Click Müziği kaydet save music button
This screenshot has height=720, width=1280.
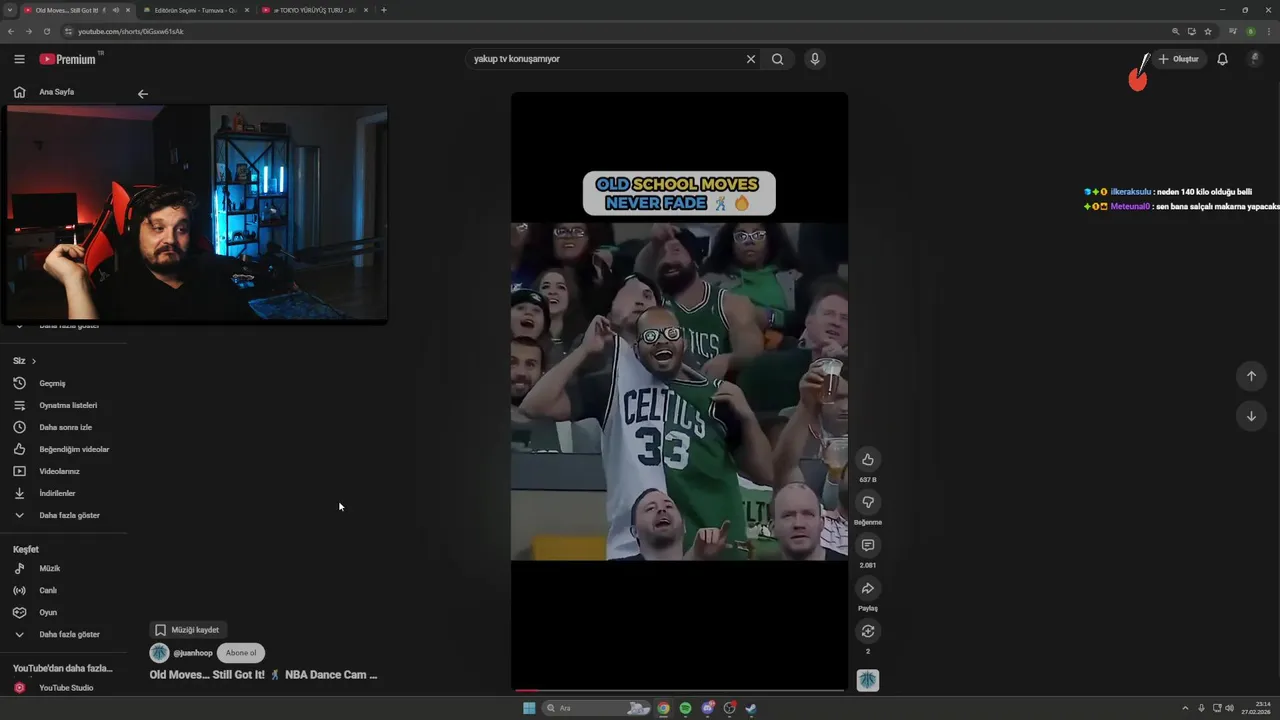(x=188, y=630)
